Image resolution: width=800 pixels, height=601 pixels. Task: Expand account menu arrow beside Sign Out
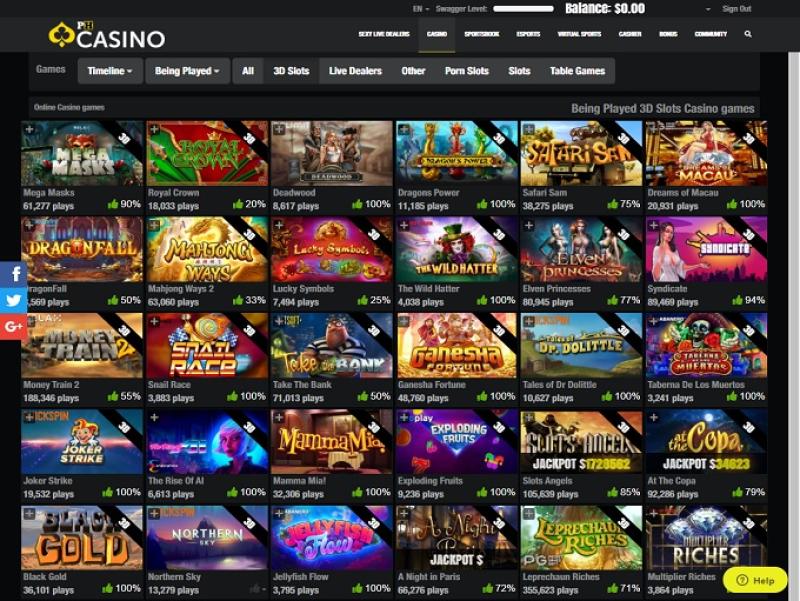(x=708, y=9)
